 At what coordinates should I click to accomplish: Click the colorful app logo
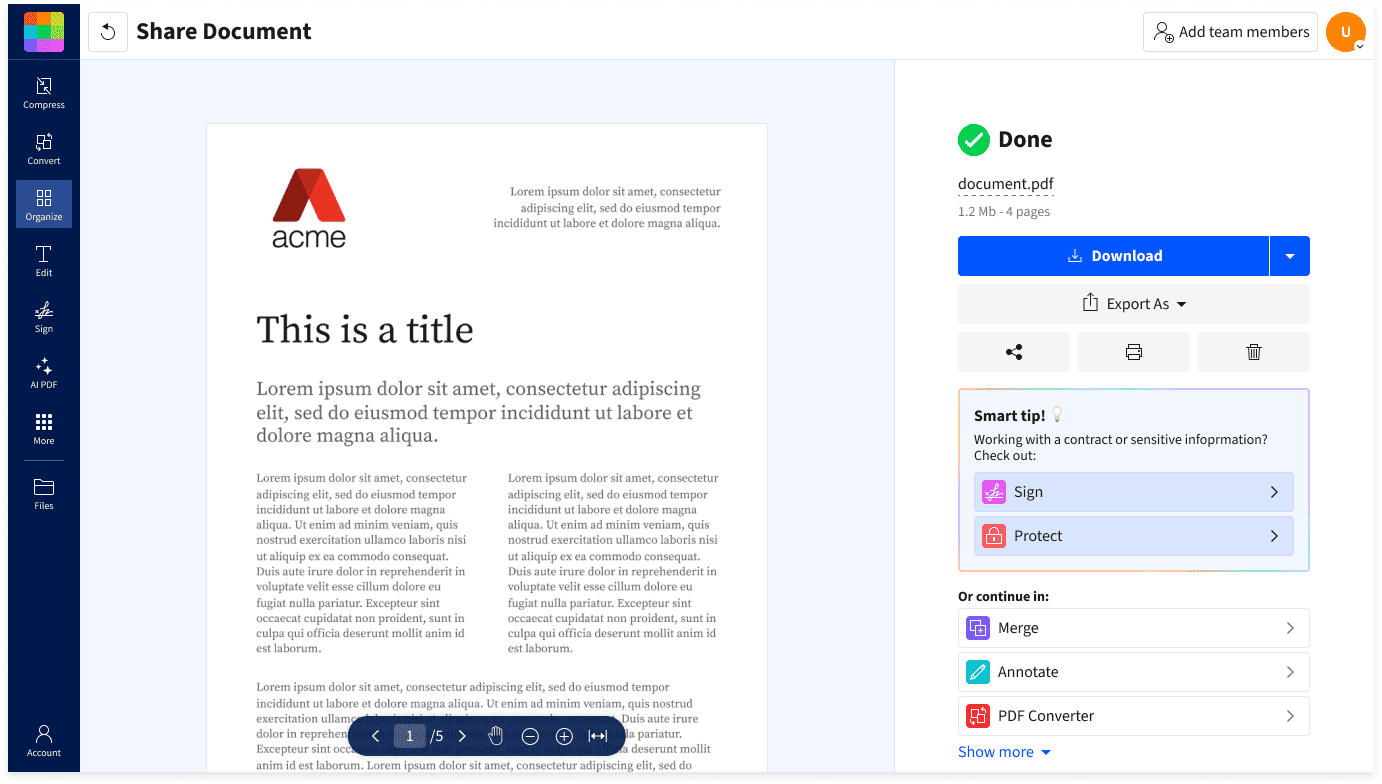44,32
